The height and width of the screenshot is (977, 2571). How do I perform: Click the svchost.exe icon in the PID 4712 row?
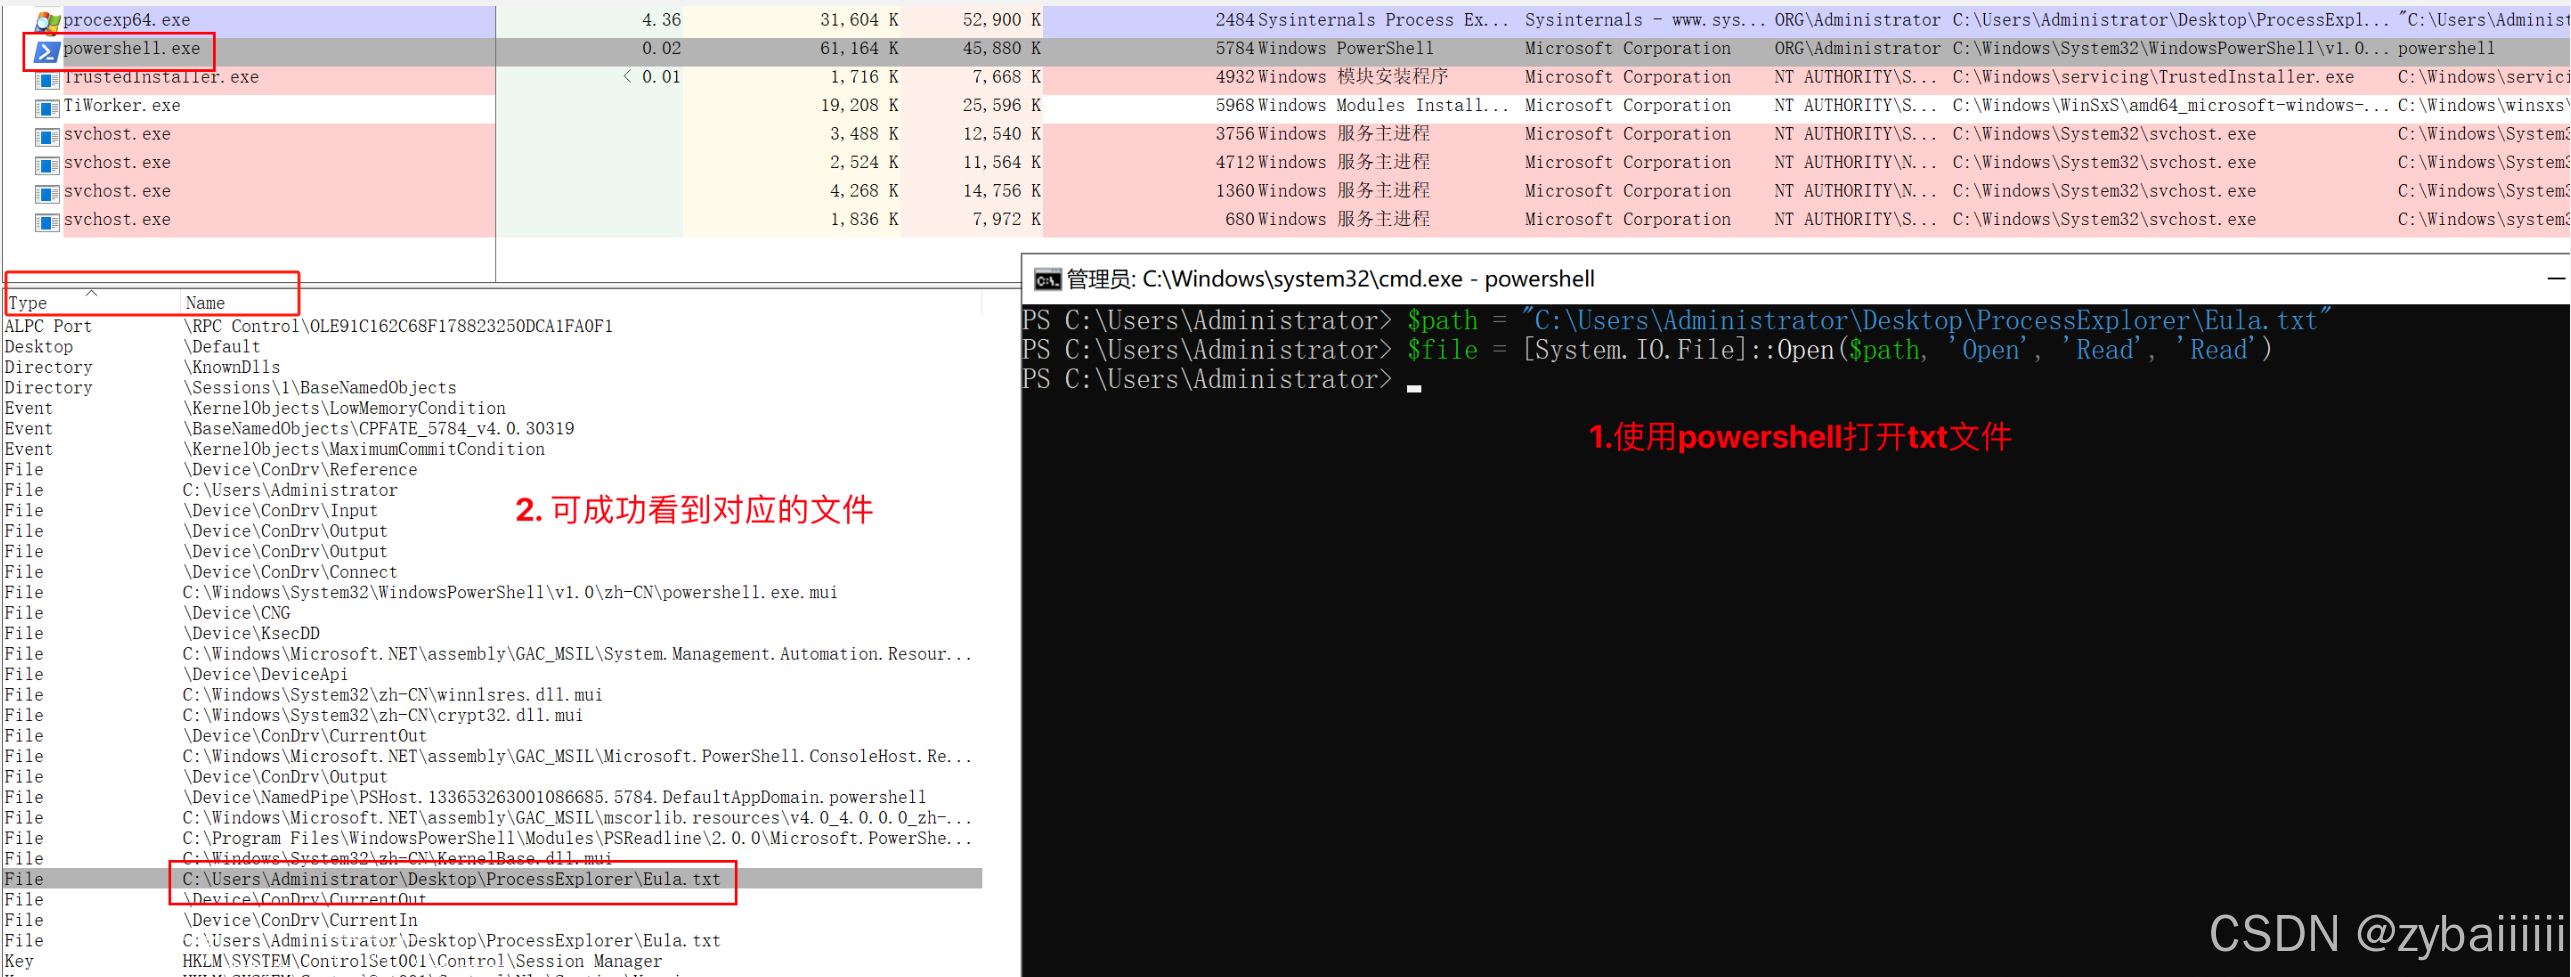click(x=47, y=164)
